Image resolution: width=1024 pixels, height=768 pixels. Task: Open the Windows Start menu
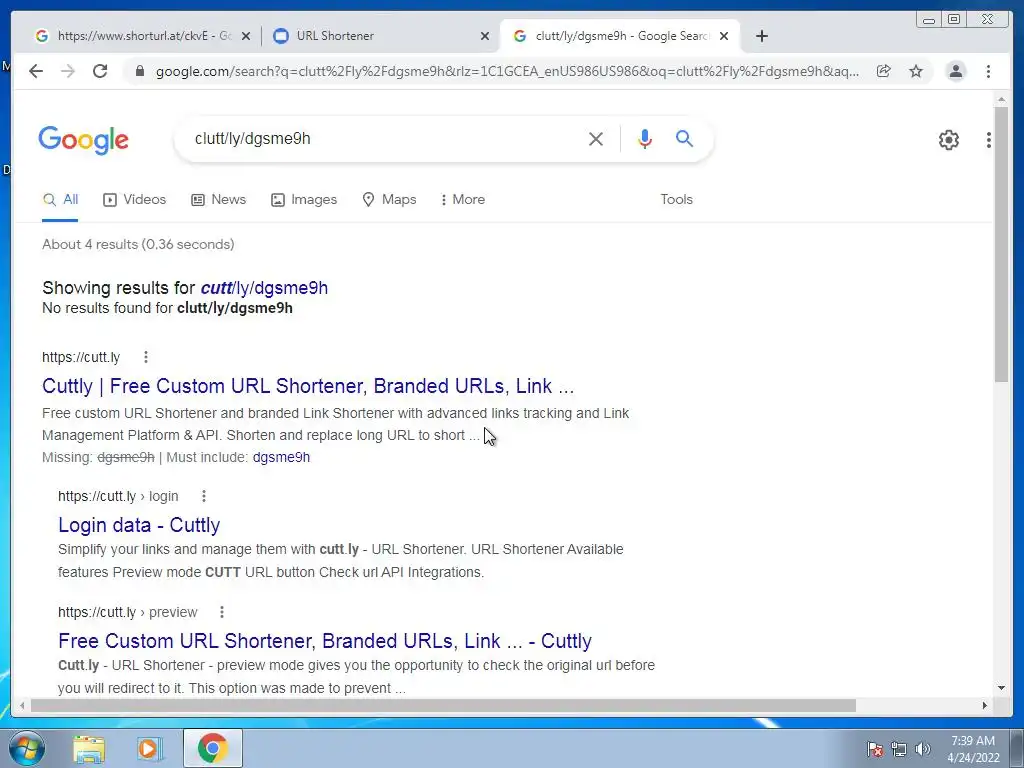point(27,748)
